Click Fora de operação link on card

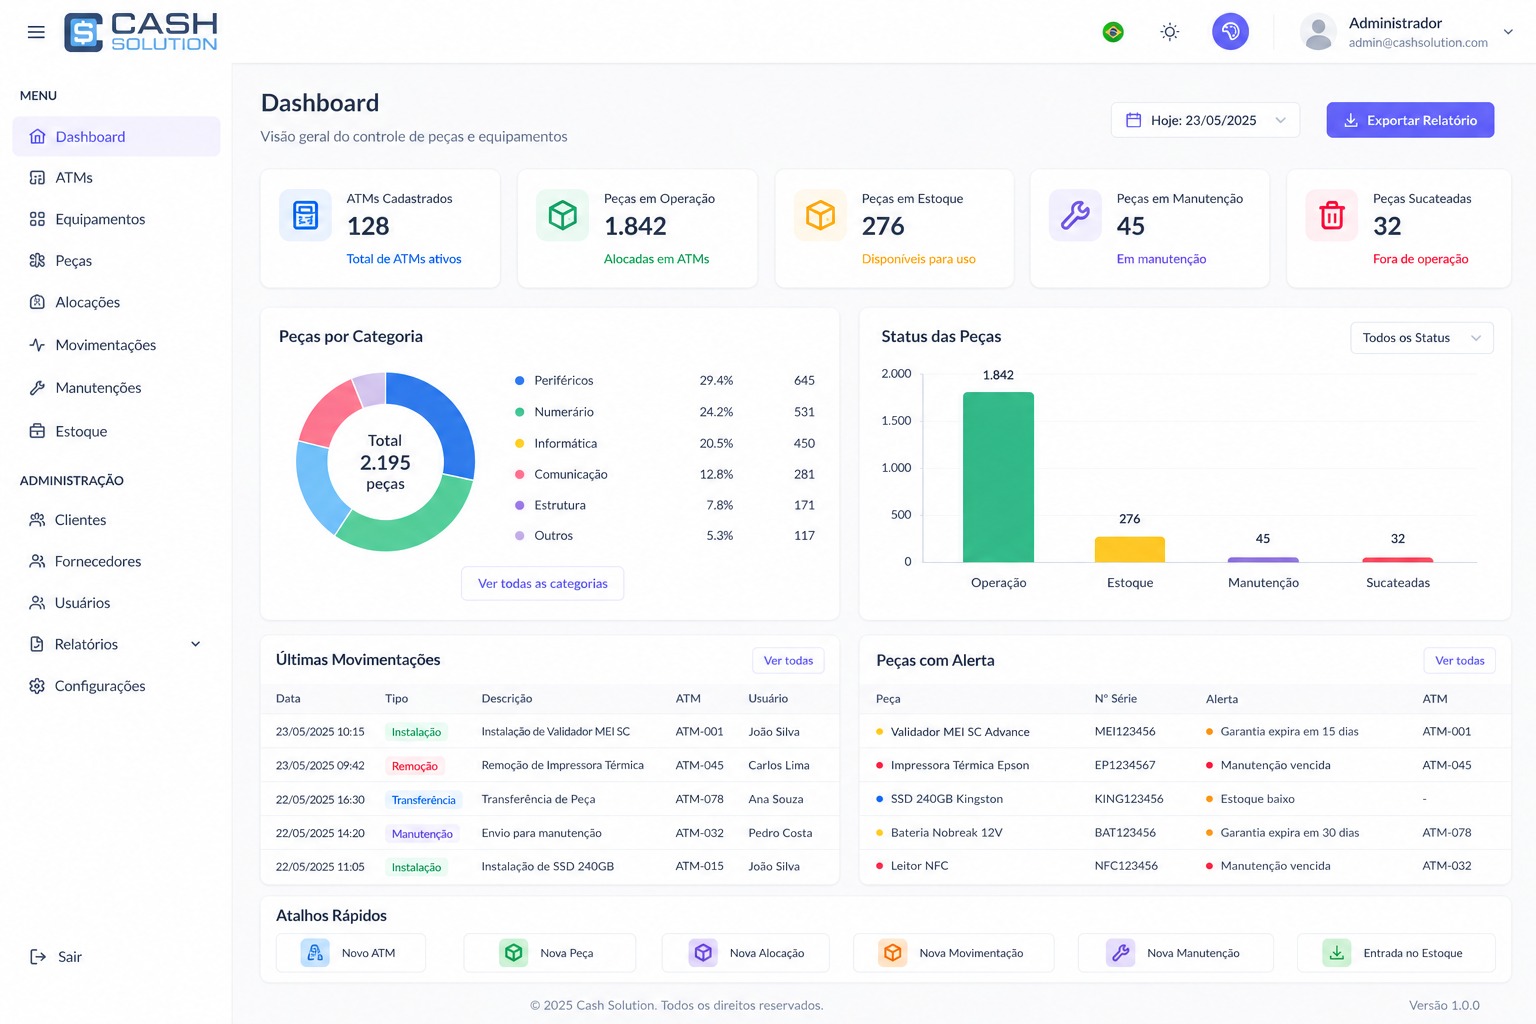point(1420,259)
